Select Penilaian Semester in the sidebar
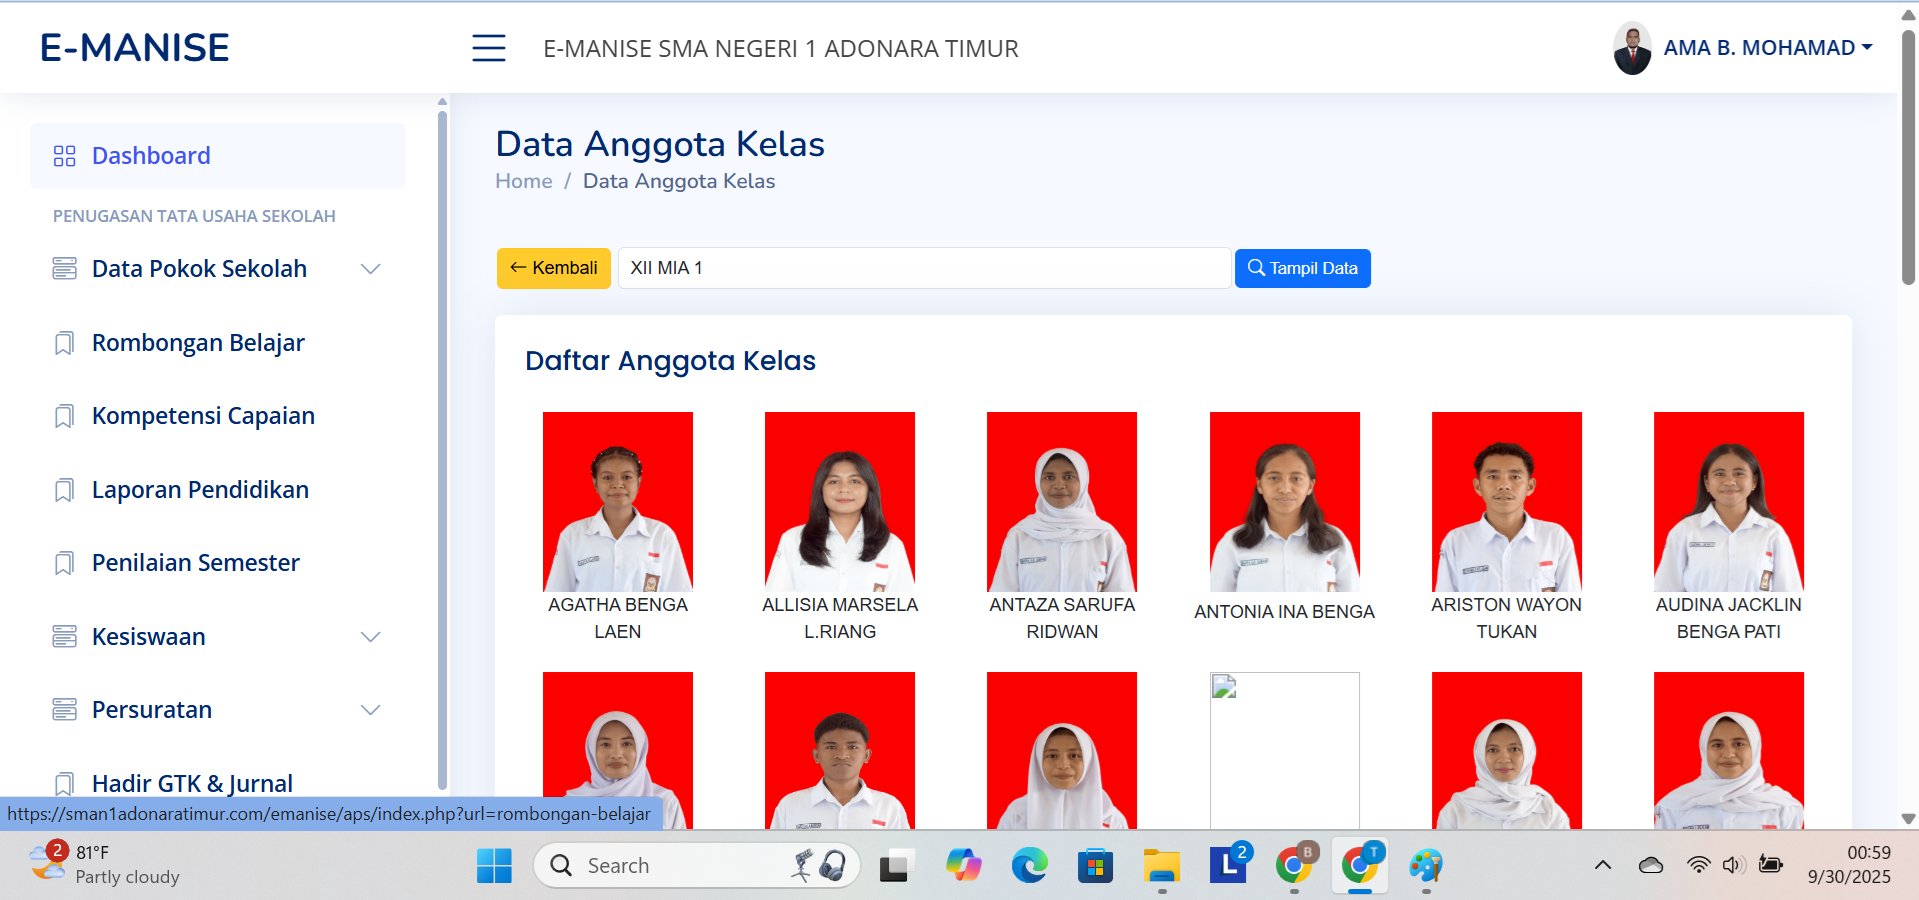This screenshot has height=900, width=1919. tap(195, 563)
